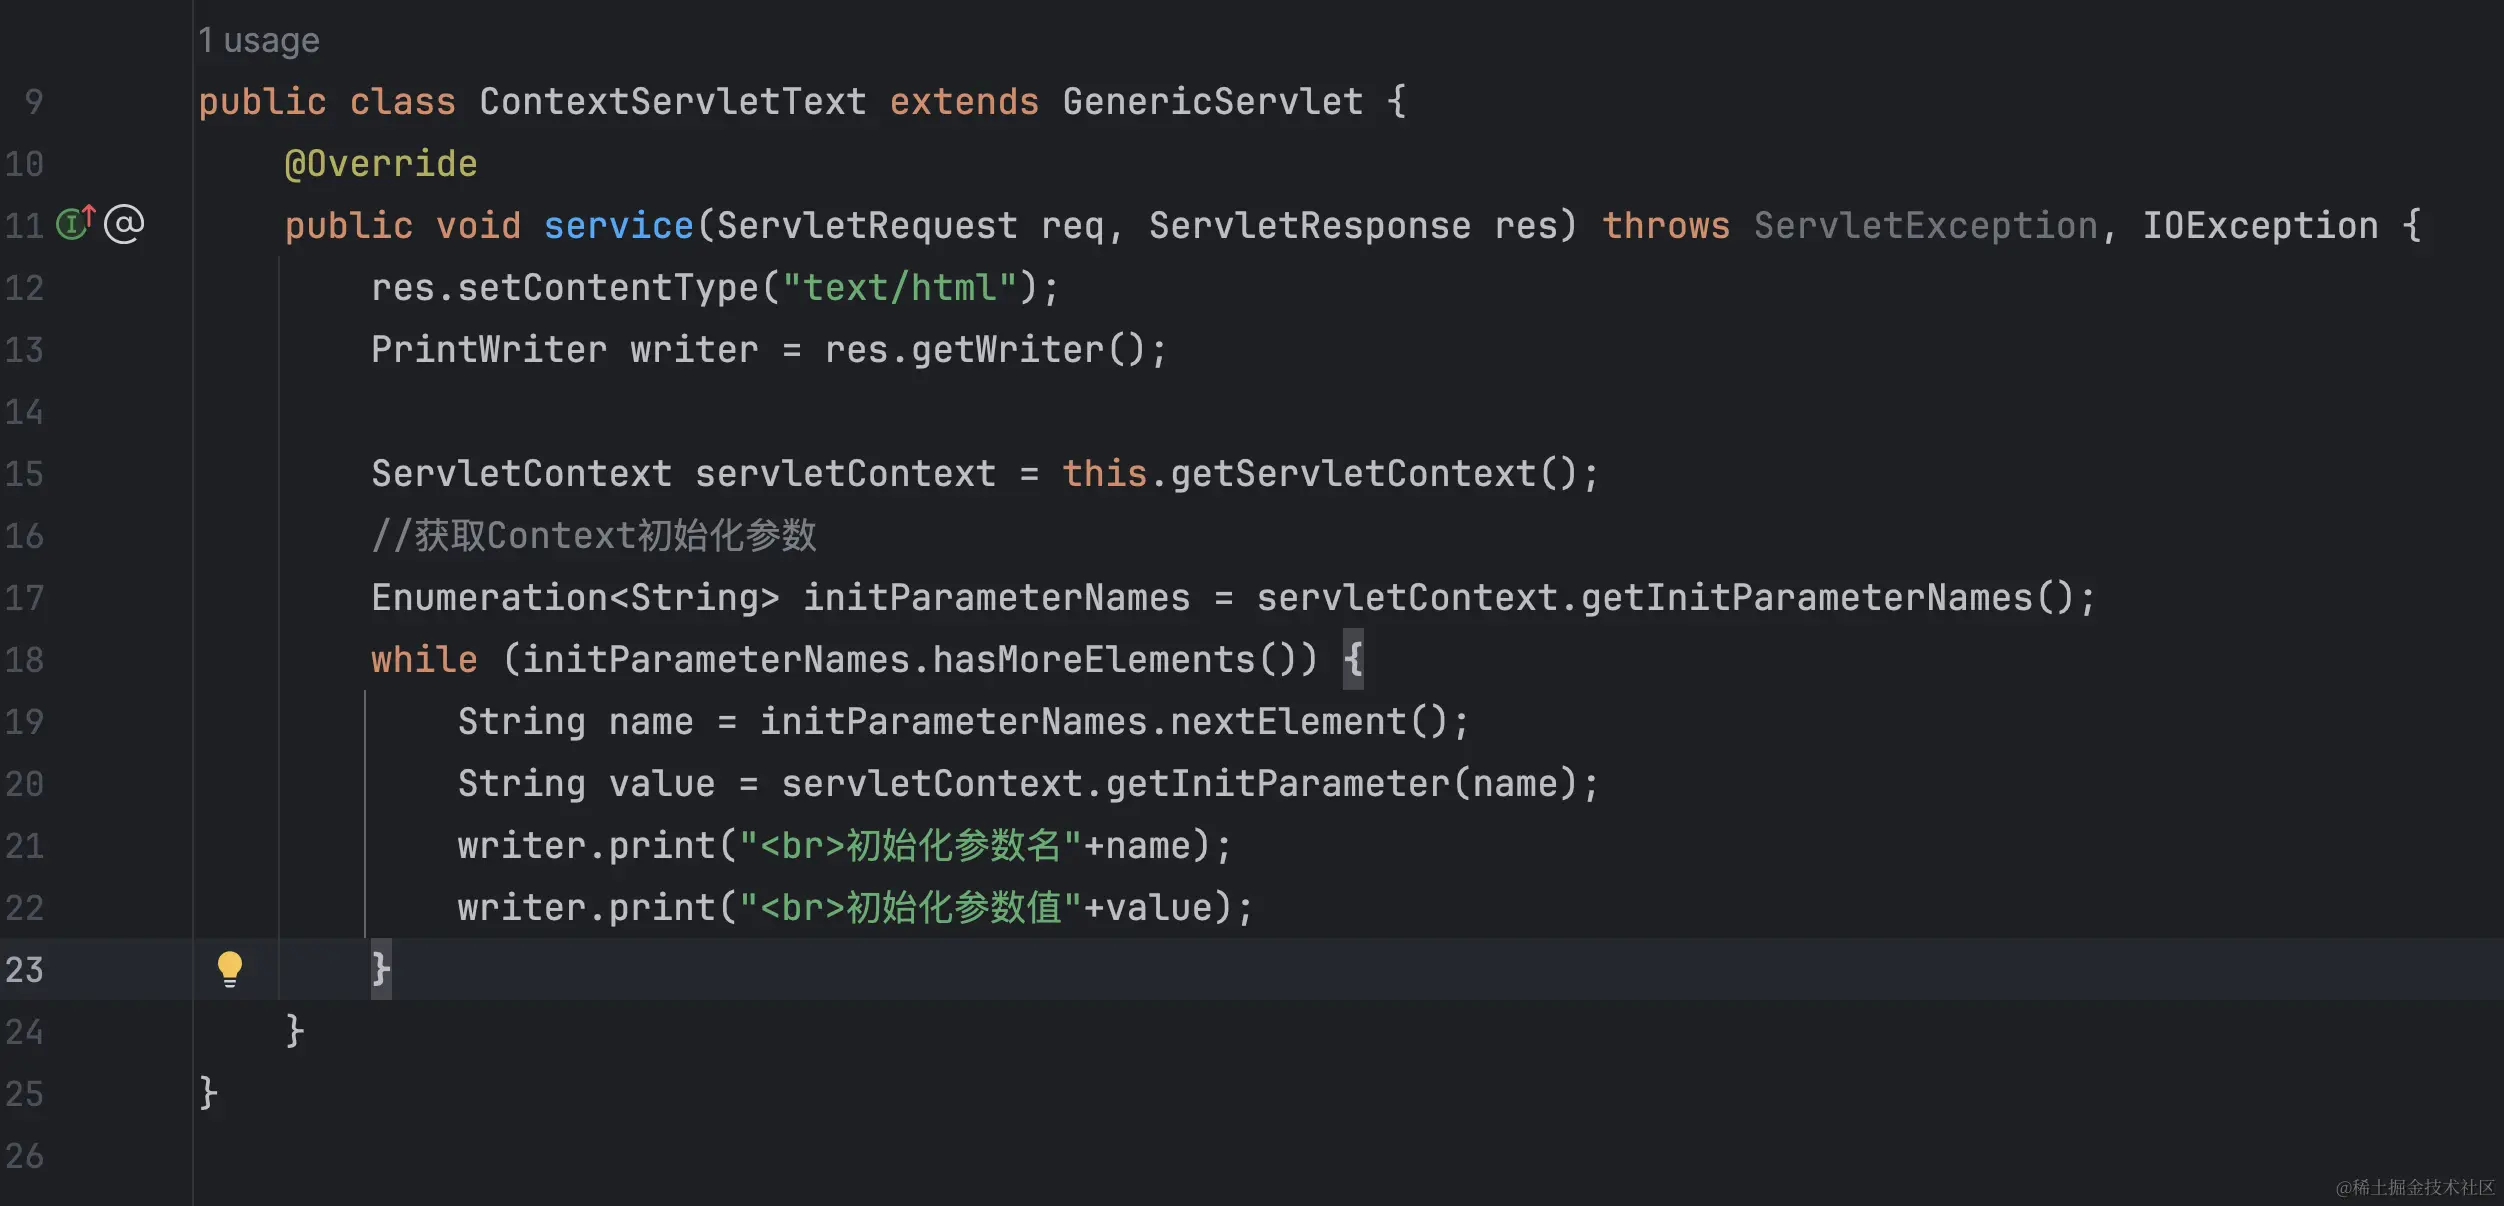Click the Chinese comment on line 16

(594, 536)
